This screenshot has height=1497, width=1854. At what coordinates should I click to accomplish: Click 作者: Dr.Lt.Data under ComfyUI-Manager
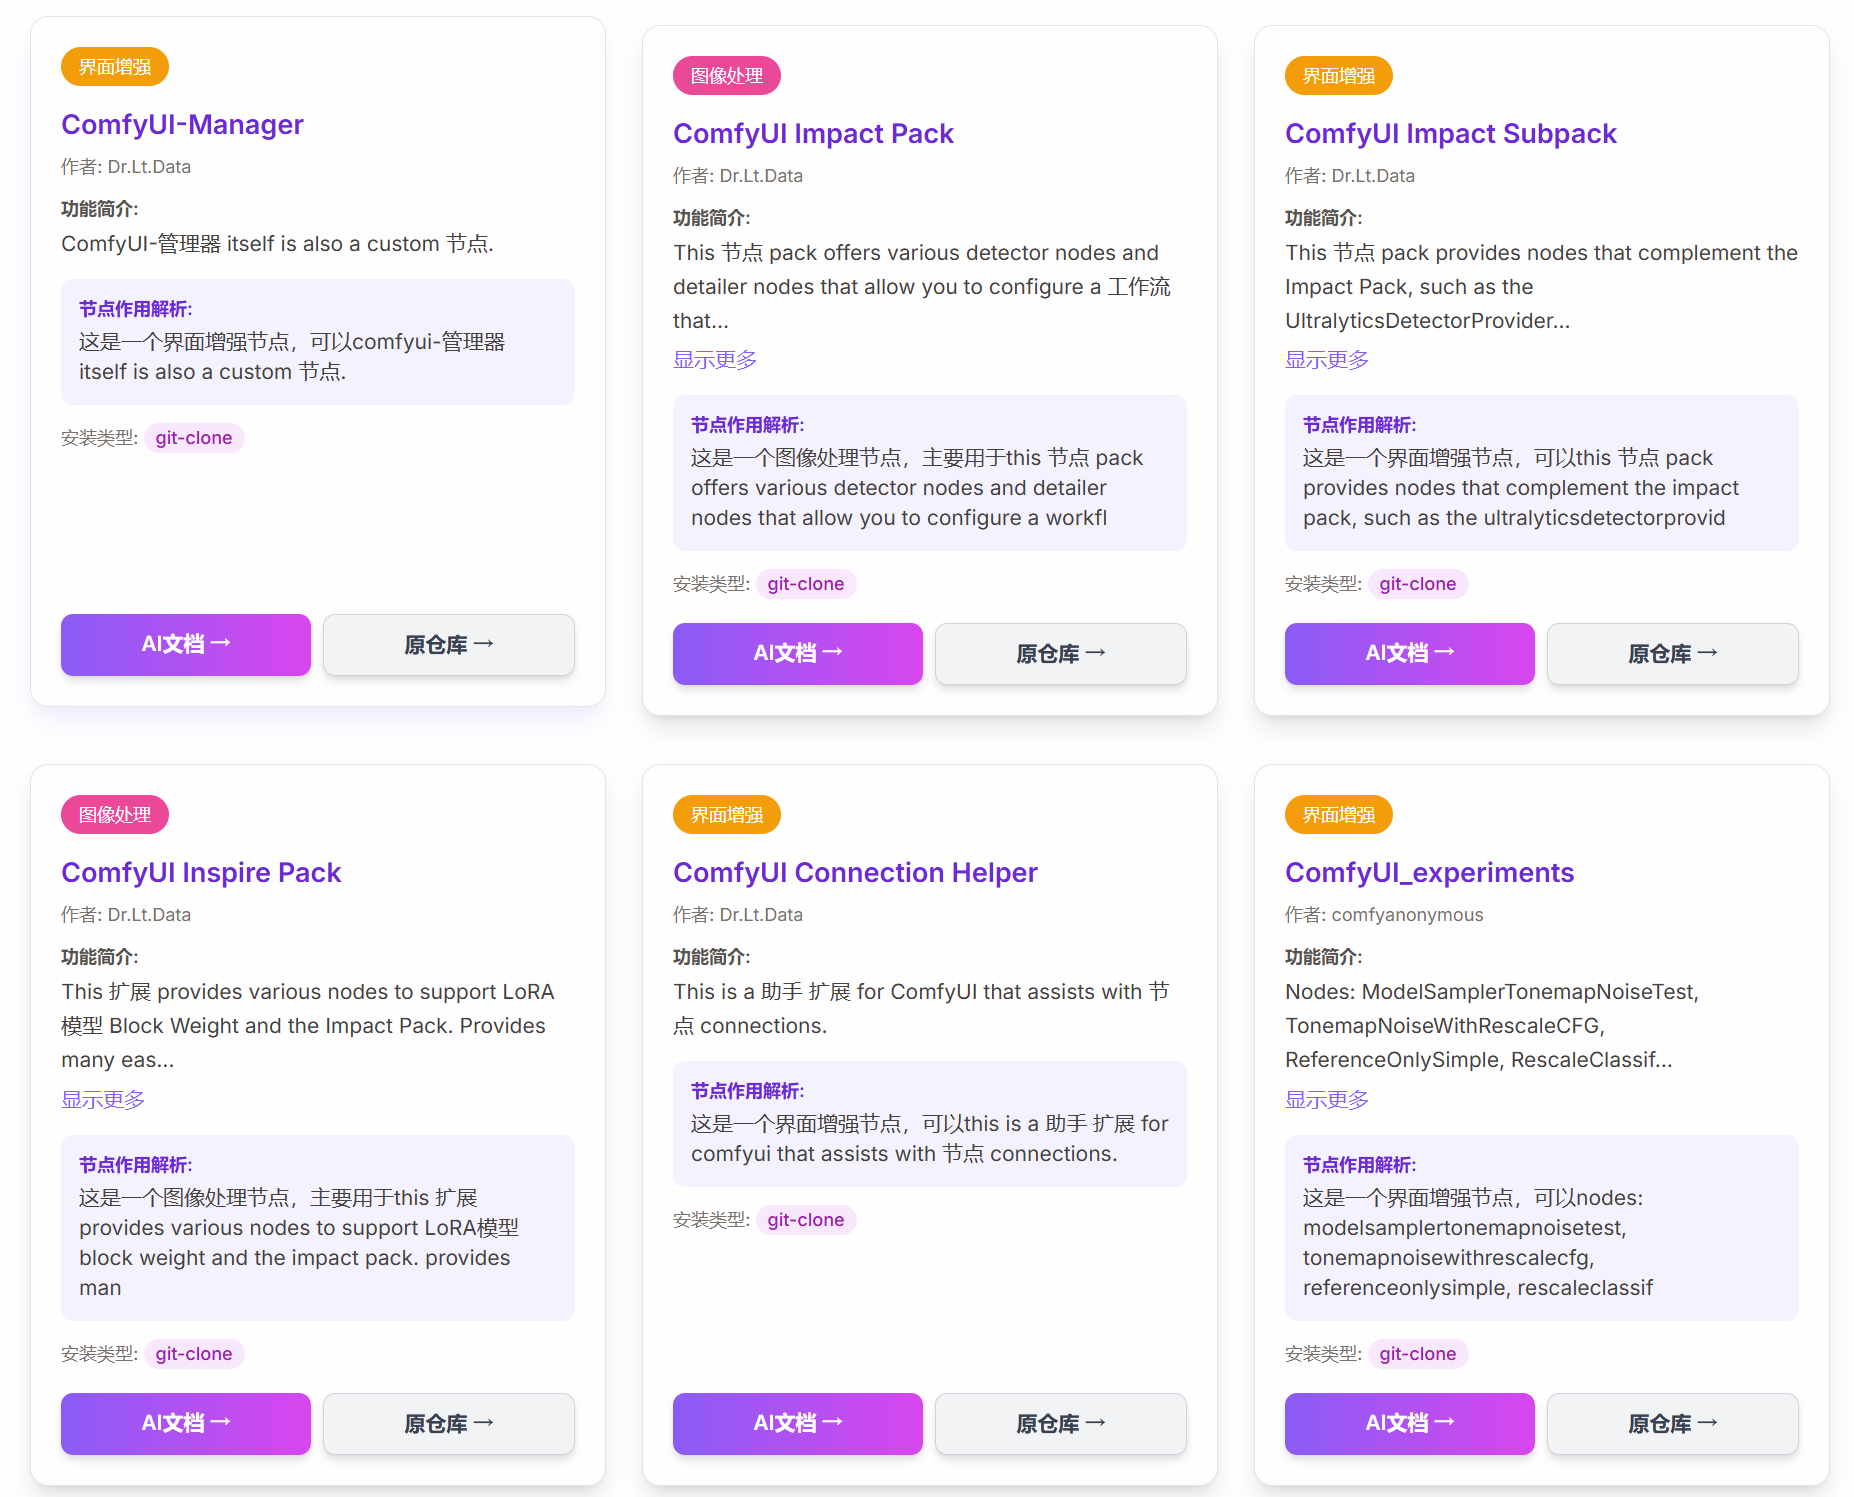(126, 167)
